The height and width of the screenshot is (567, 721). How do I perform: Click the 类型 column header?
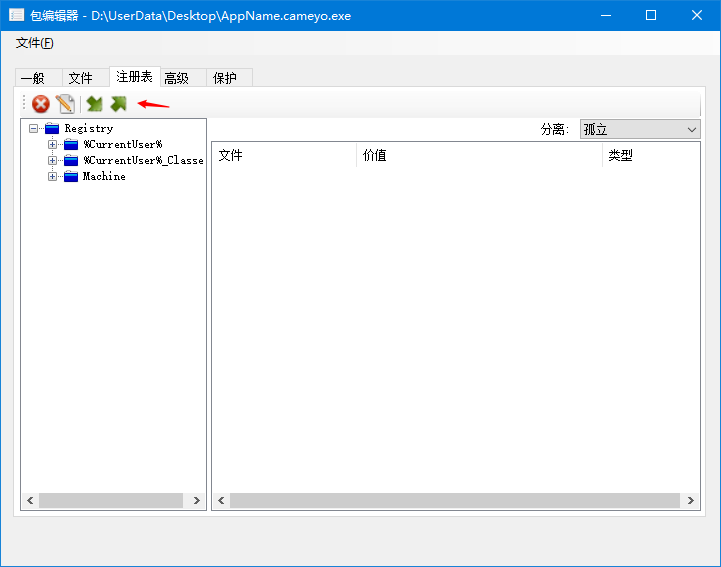click(651, 155)
